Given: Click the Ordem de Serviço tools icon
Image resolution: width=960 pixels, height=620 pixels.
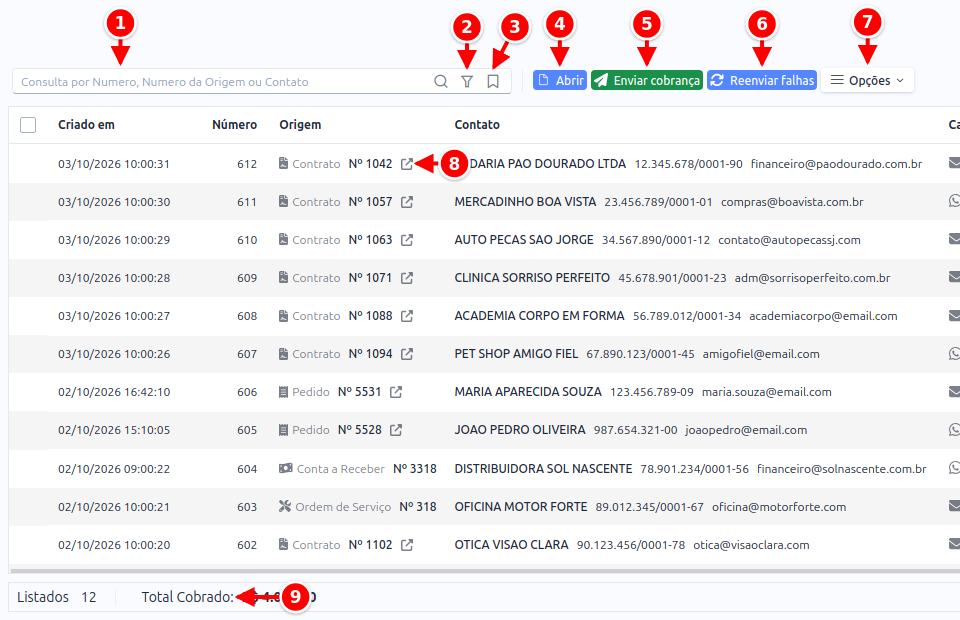Looking at the screenshot, I should pyautogui.click(x=285, y=506).
